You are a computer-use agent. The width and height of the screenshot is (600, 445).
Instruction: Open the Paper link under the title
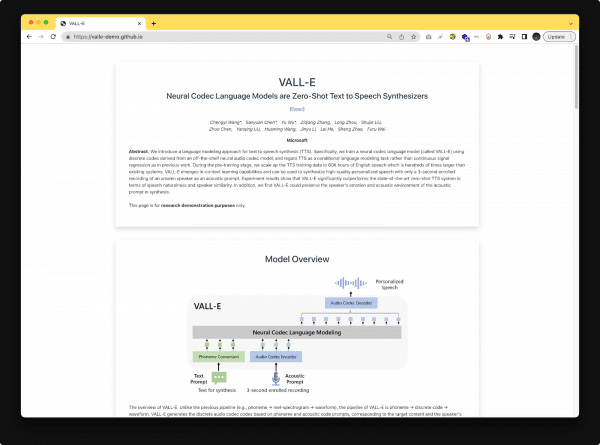tap(297, 109)
